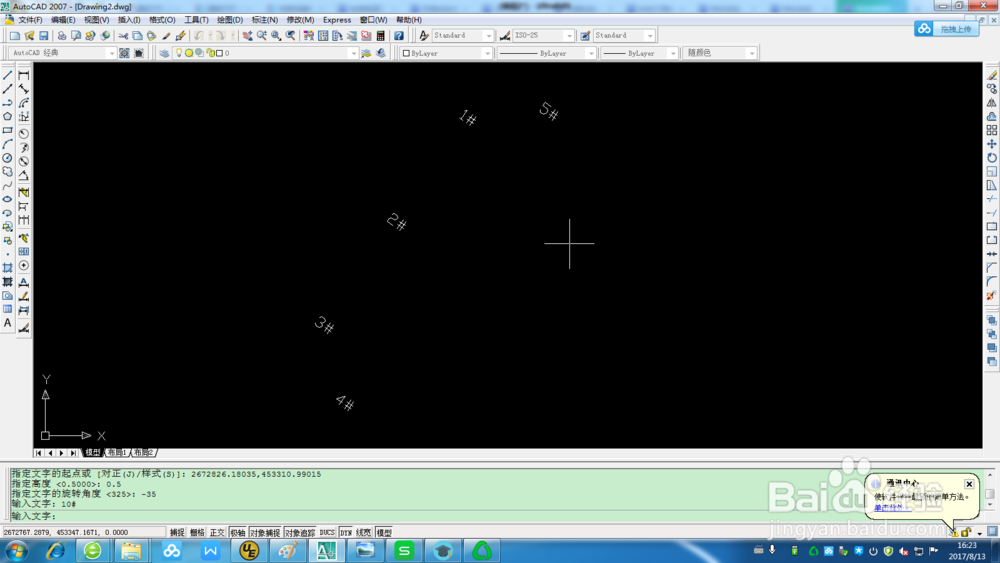Toggle 模型 model space button in status bar
The width and height of the screenshot is (1000, 563).
384,532
